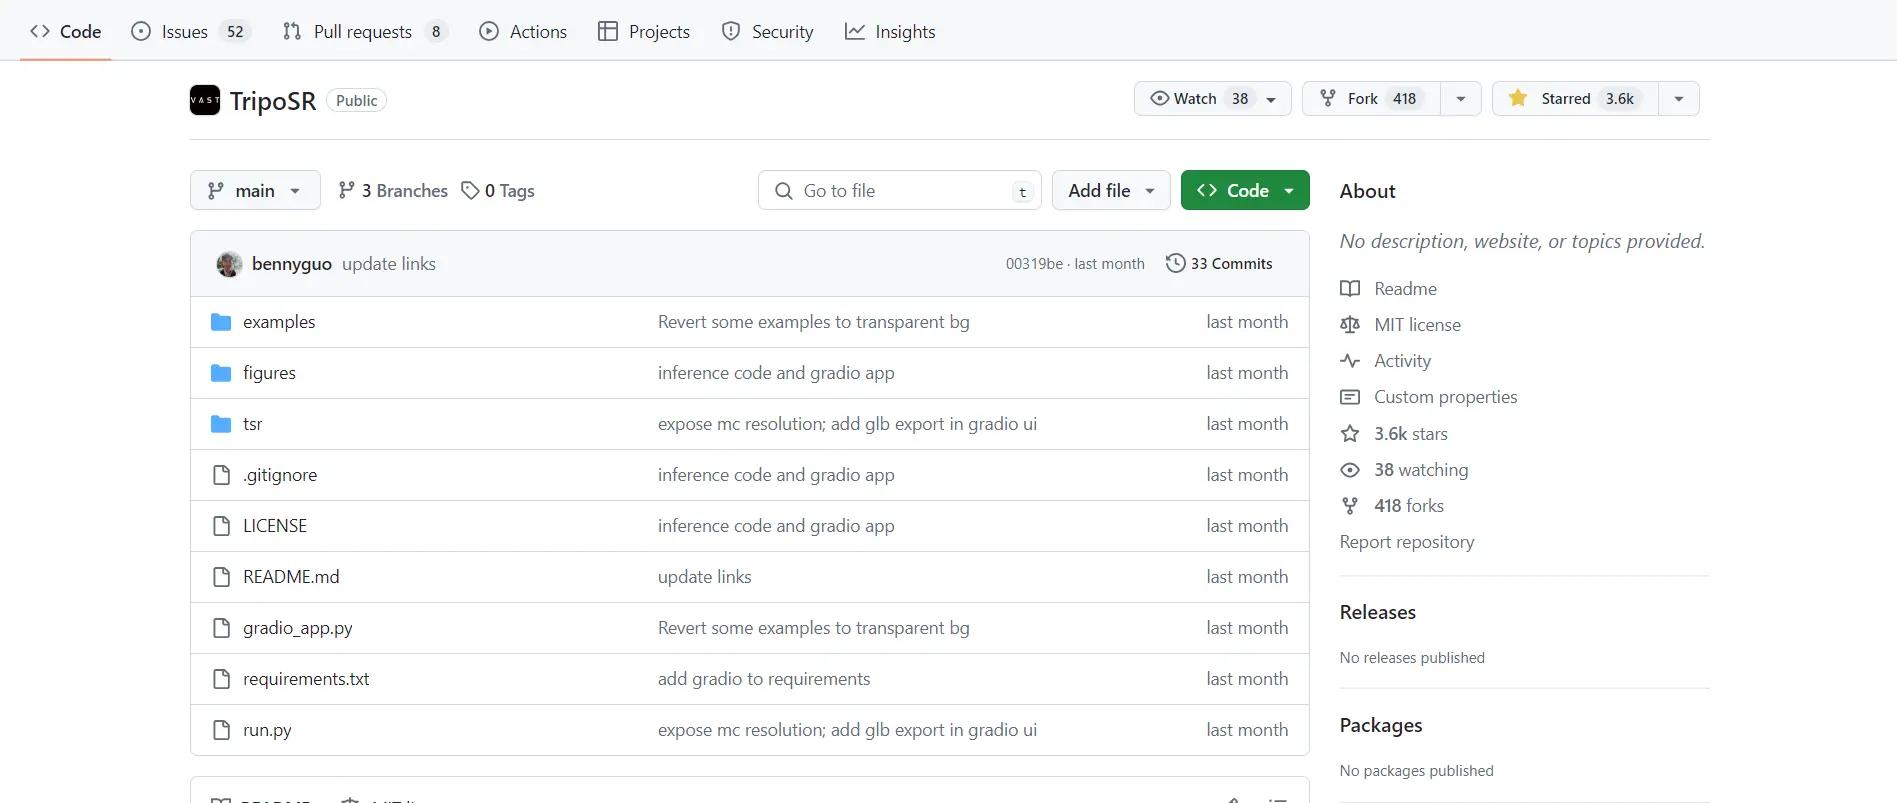Click the run.py file icon
This screenshot has height=803, width=1897.
coord(222,730)
